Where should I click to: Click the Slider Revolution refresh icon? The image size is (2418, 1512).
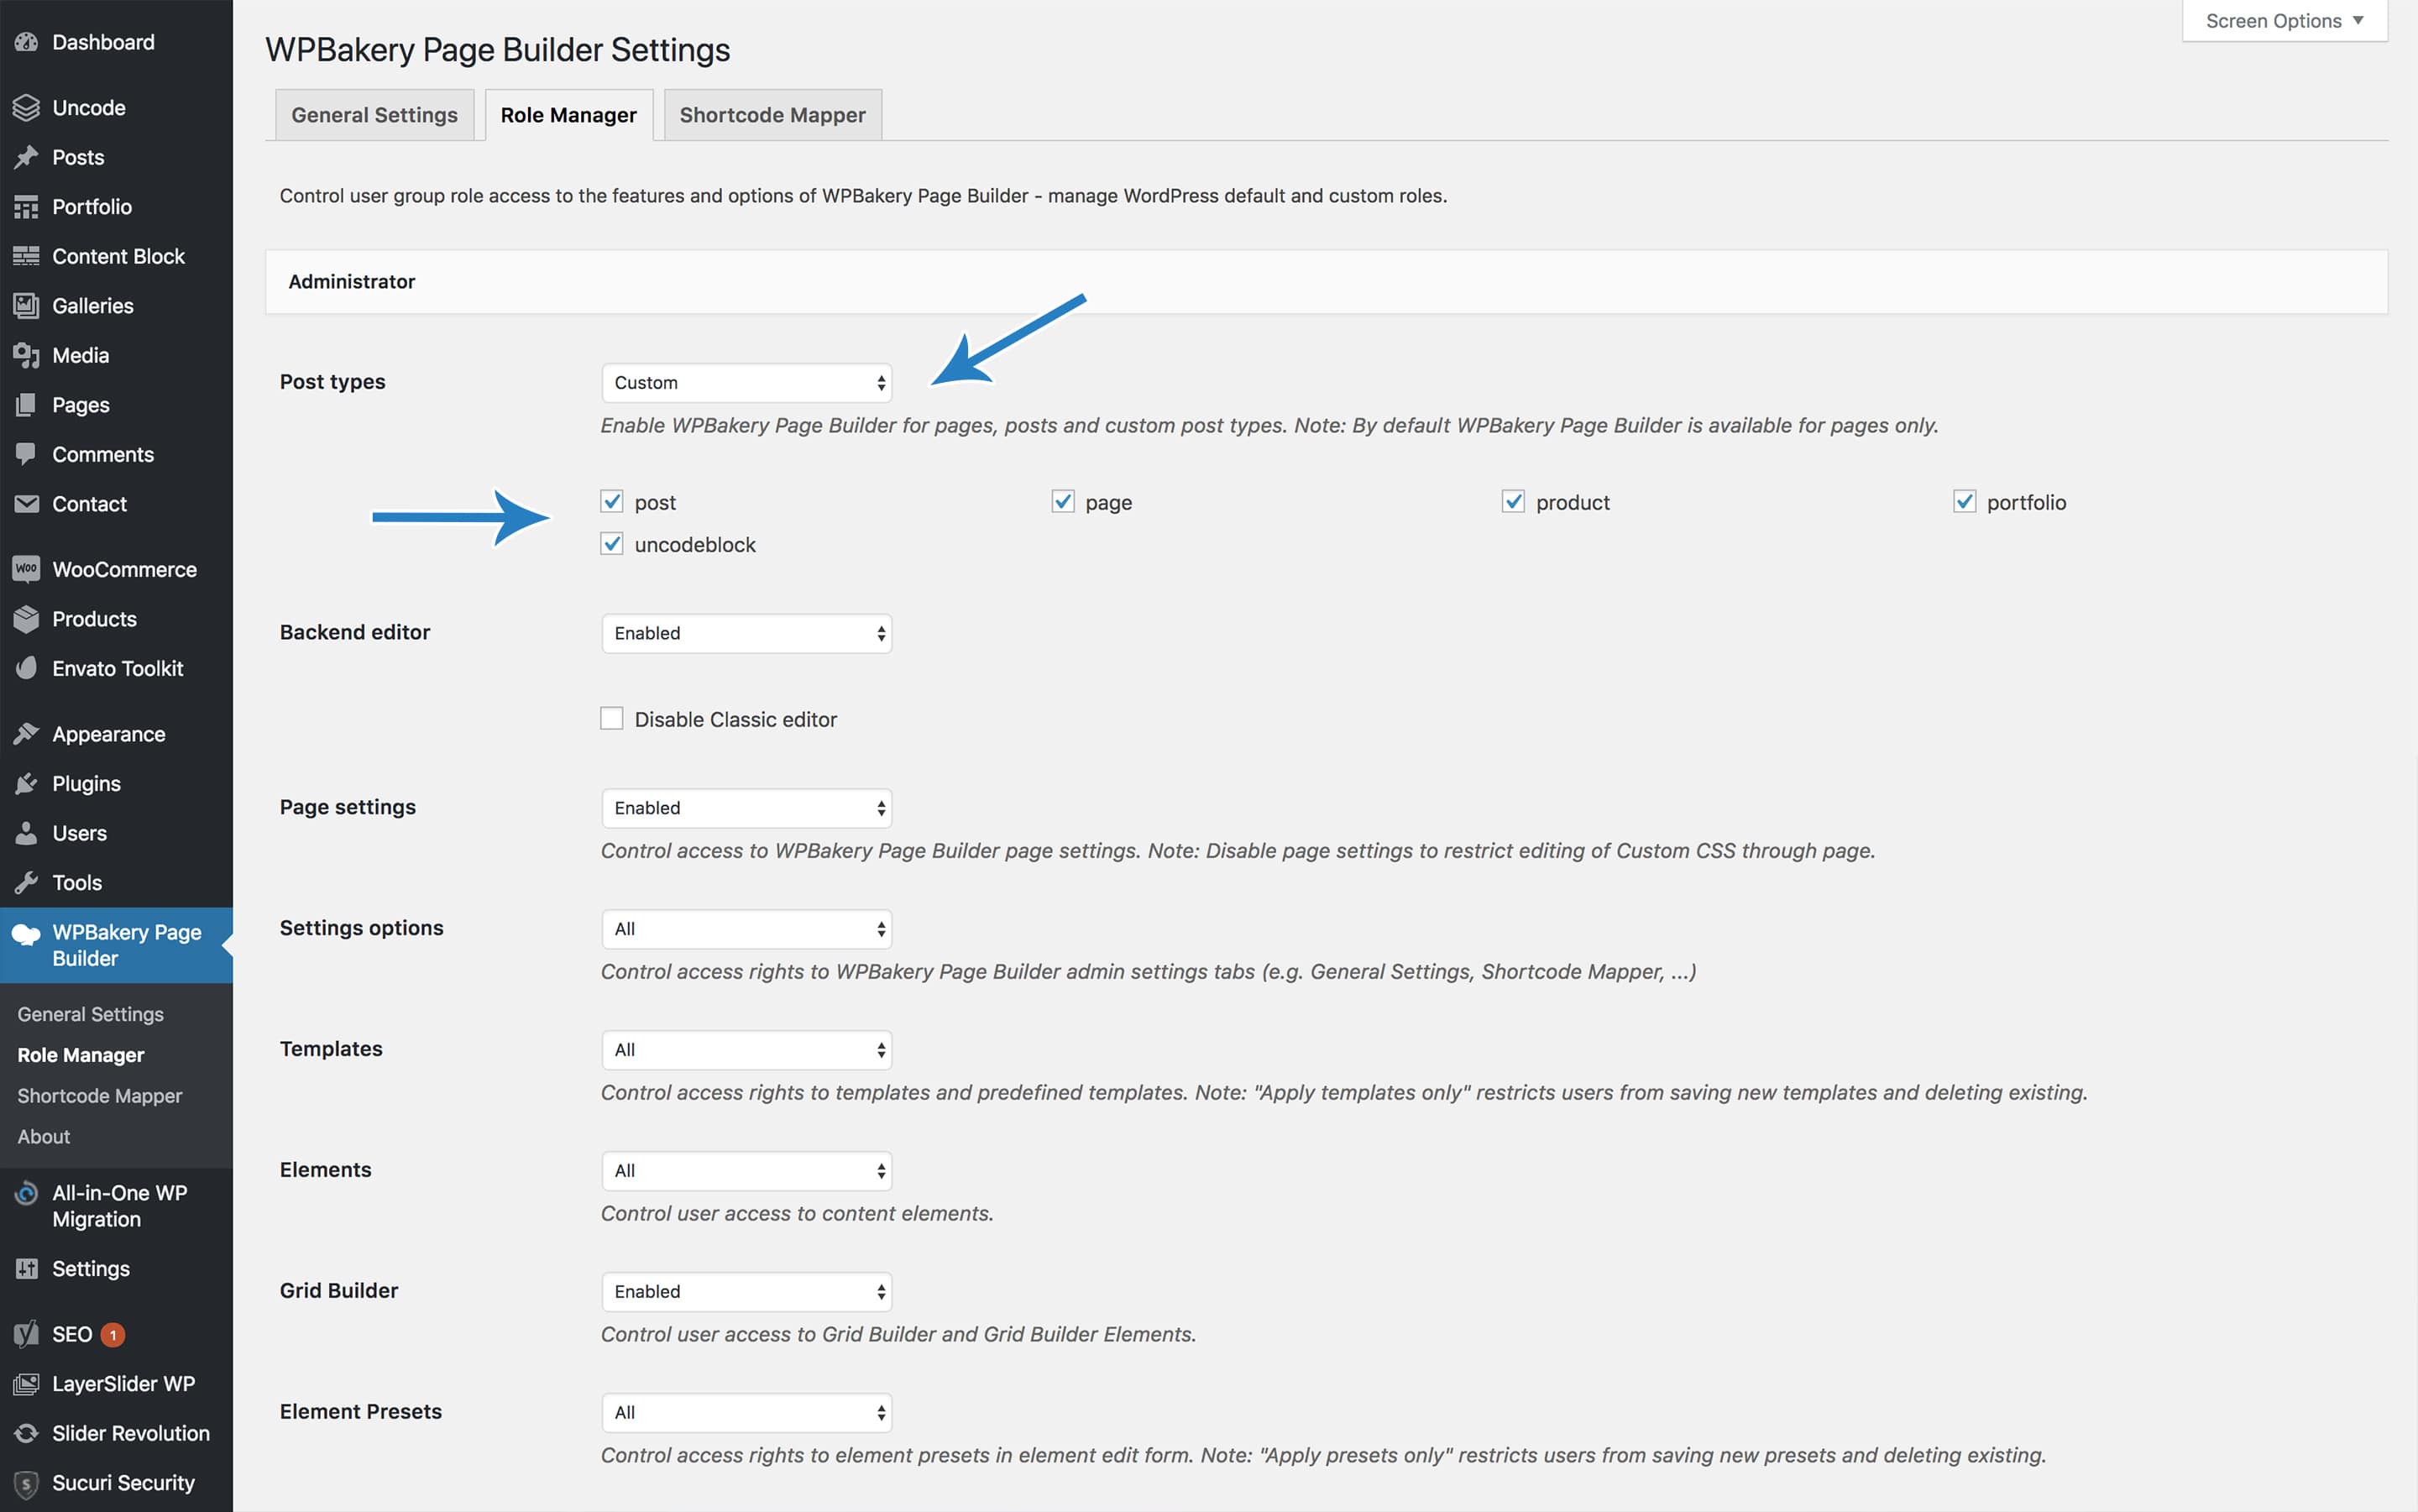26,1433
